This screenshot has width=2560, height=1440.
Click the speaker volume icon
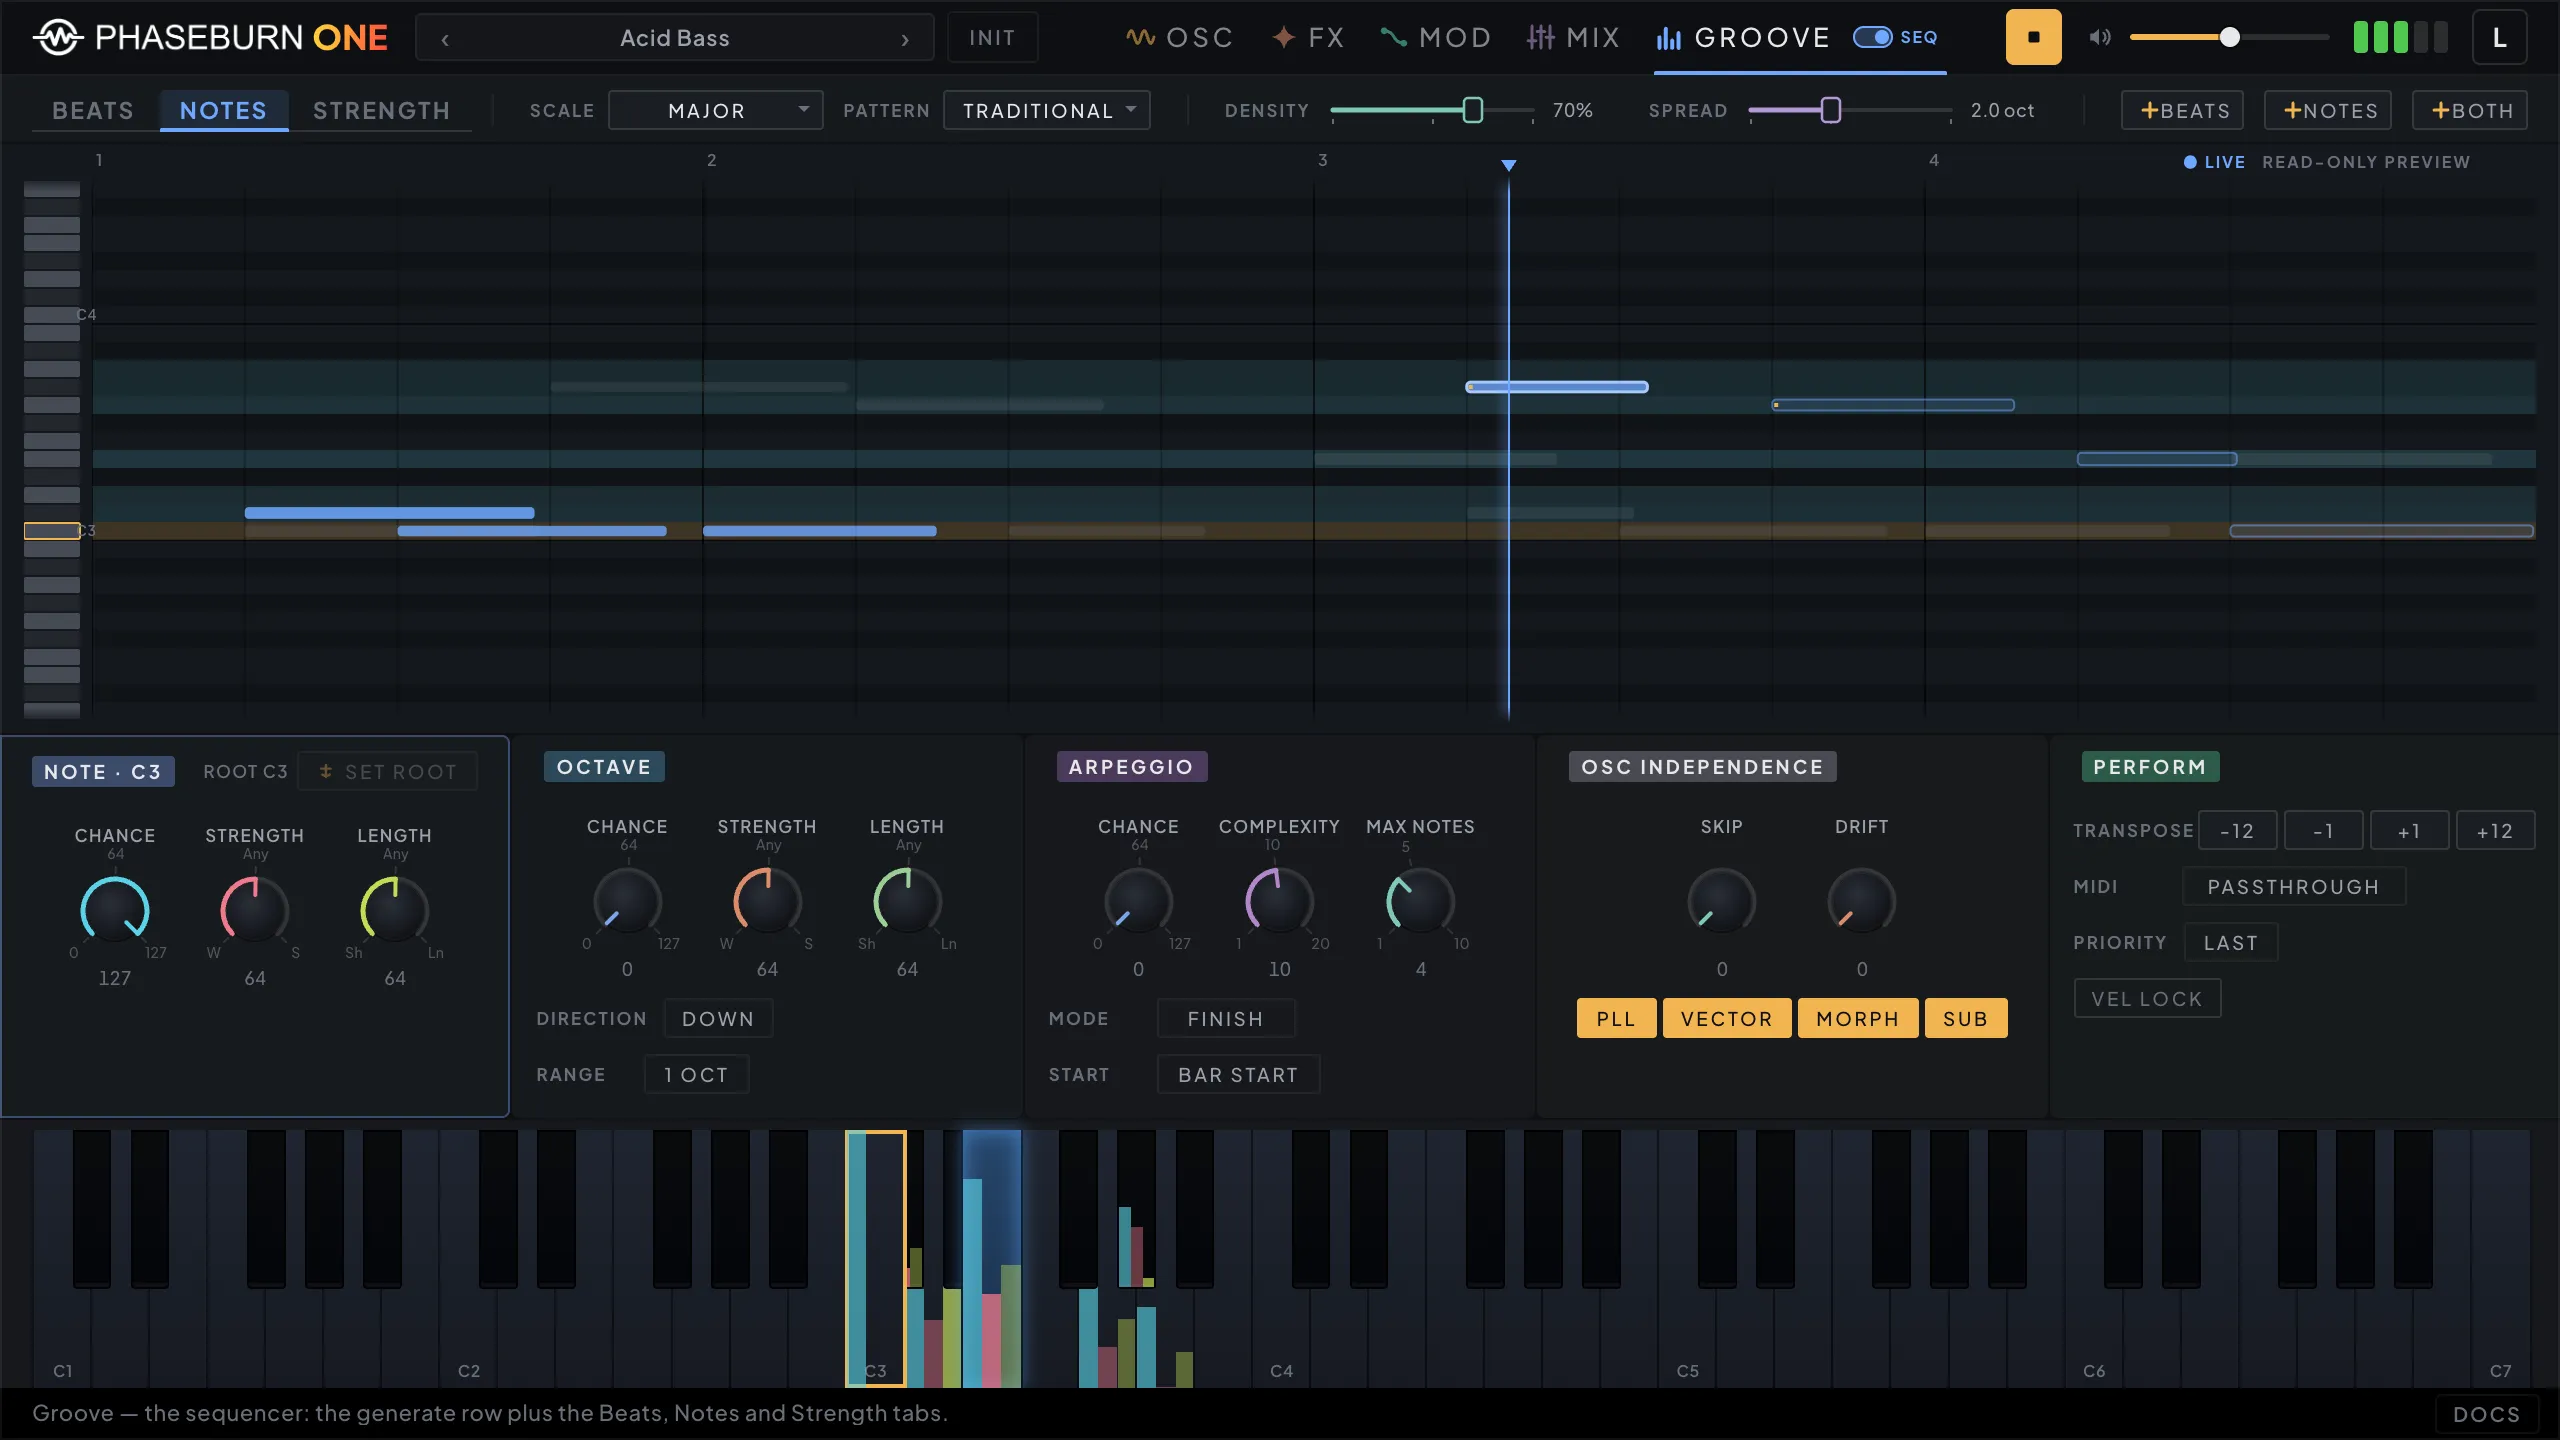pyautogui.click(x=2099, y=38)
